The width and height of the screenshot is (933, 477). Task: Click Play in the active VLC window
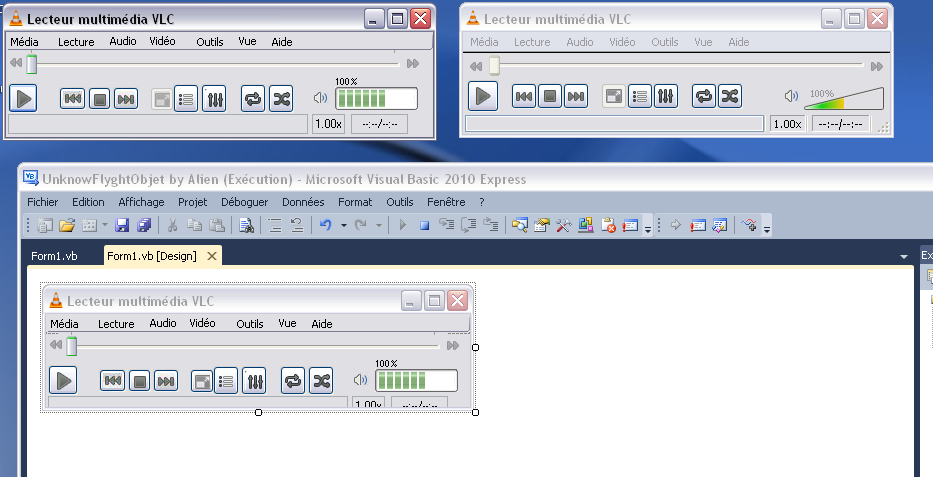point(23,98)
